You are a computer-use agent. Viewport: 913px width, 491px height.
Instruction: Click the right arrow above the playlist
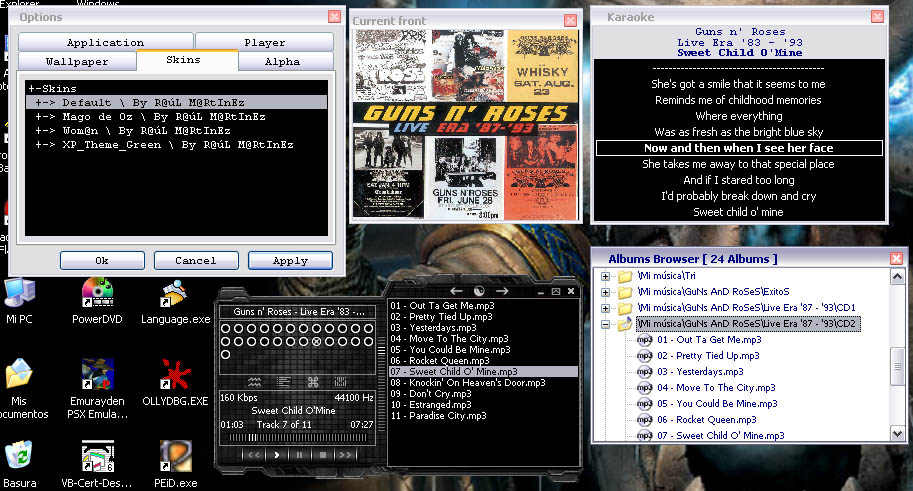502,290
